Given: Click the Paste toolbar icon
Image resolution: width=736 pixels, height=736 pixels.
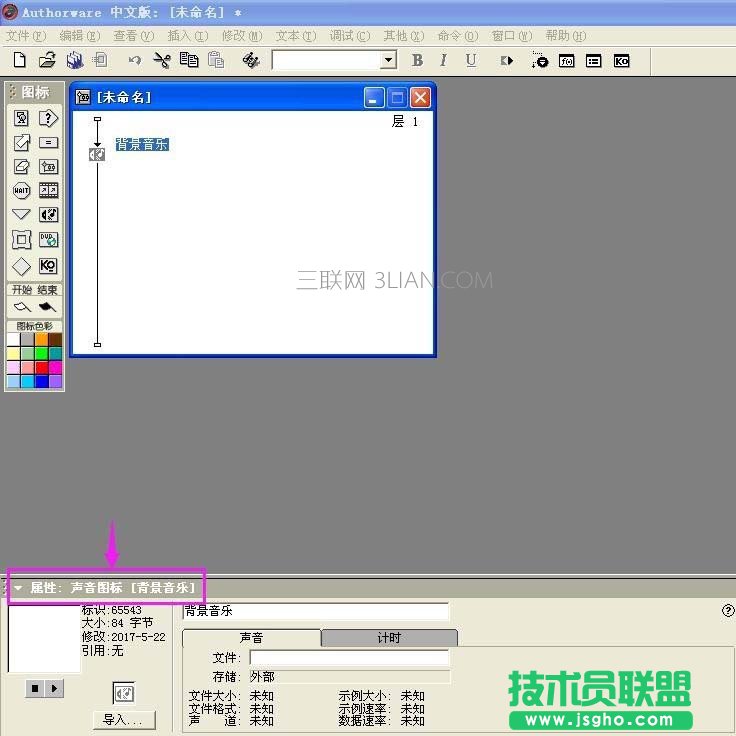Looking at the screenshot, I should point(216,60).
